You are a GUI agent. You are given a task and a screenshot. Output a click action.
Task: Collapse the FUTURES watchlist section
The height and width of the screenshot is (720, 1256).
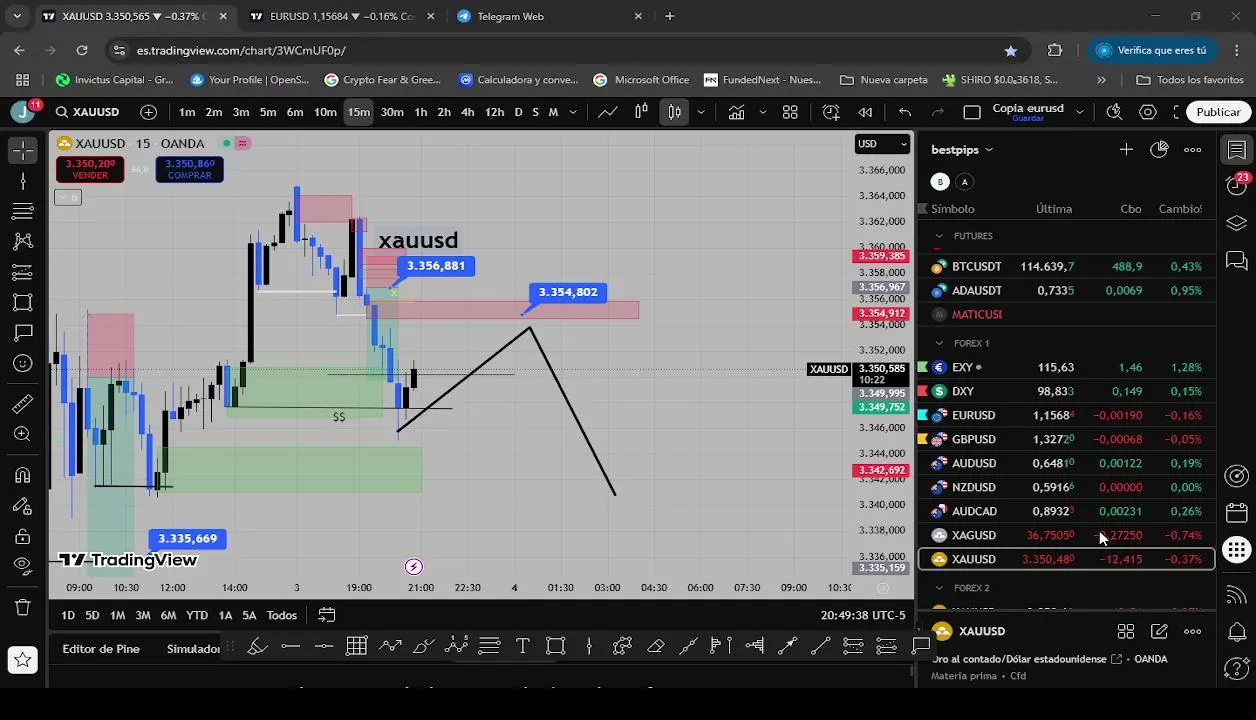point(939,236)
